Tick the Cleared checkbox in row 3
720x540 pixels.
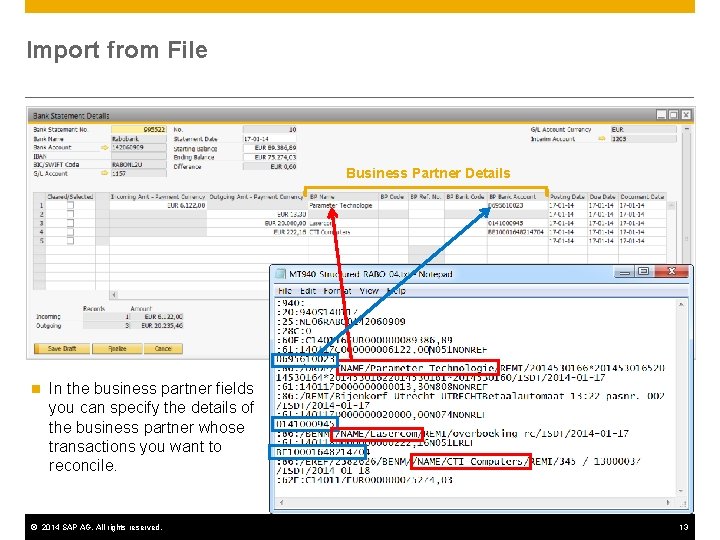point(70,223)
